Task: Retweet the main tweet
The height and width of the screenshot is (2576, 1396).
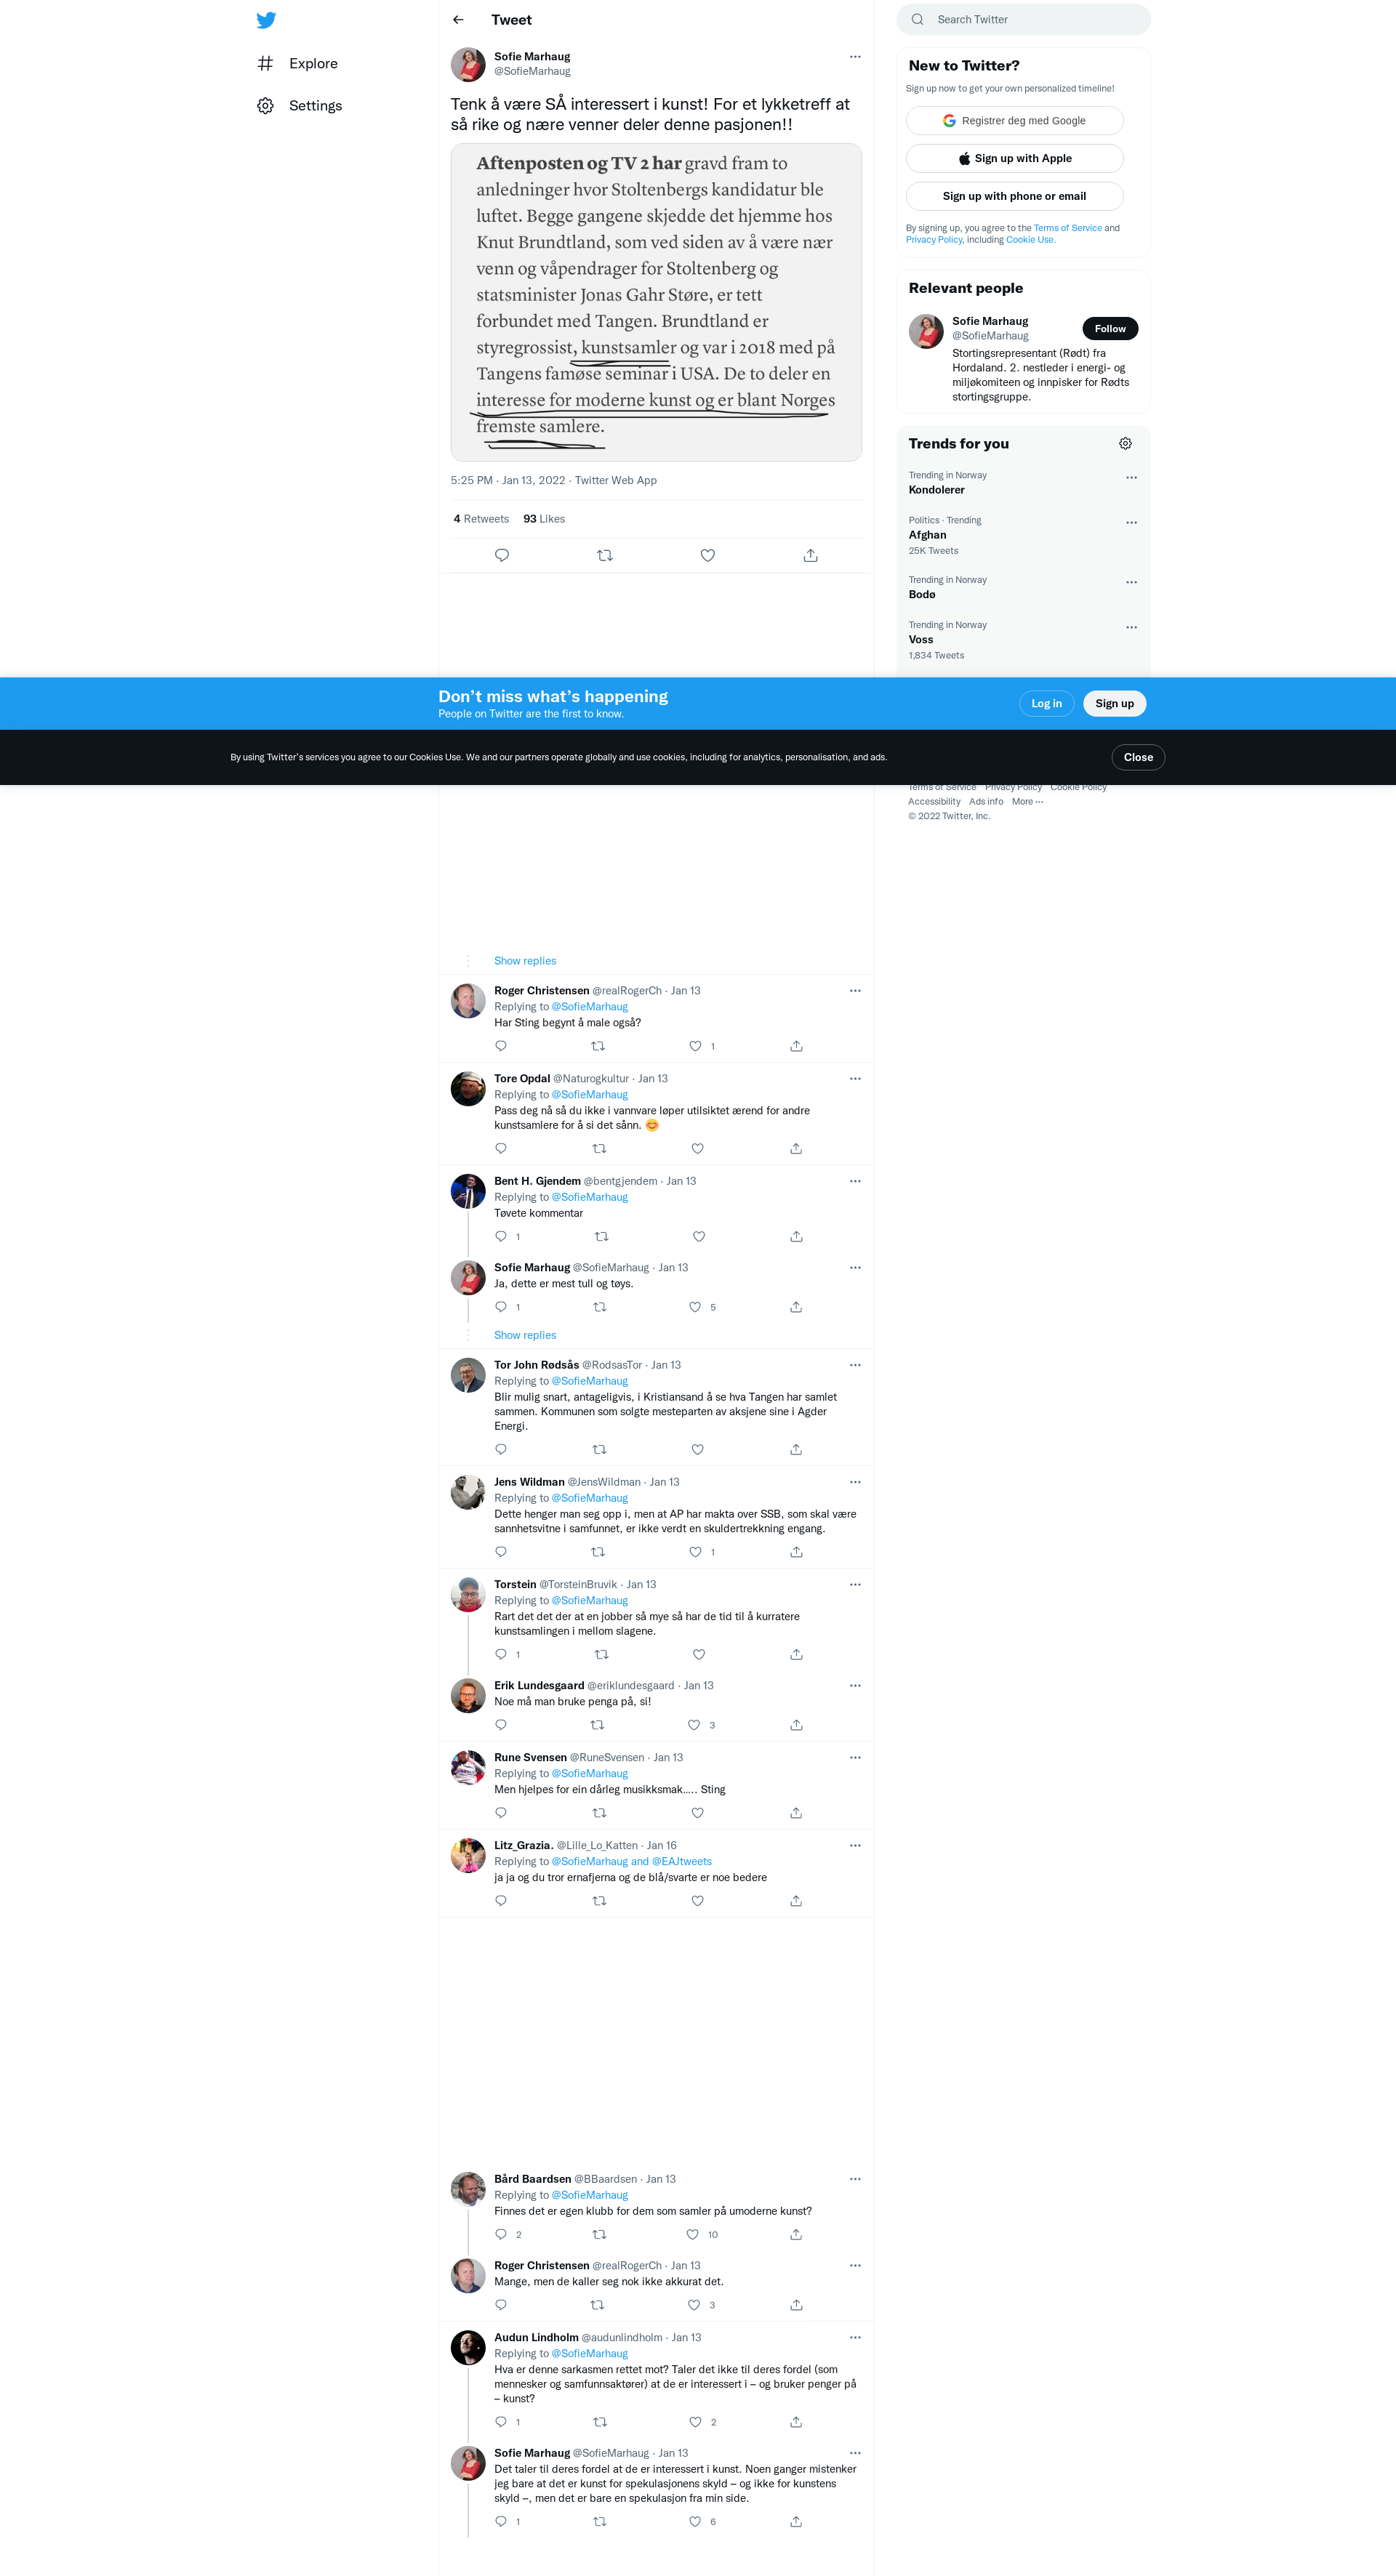Action: [x=605, y=555]
